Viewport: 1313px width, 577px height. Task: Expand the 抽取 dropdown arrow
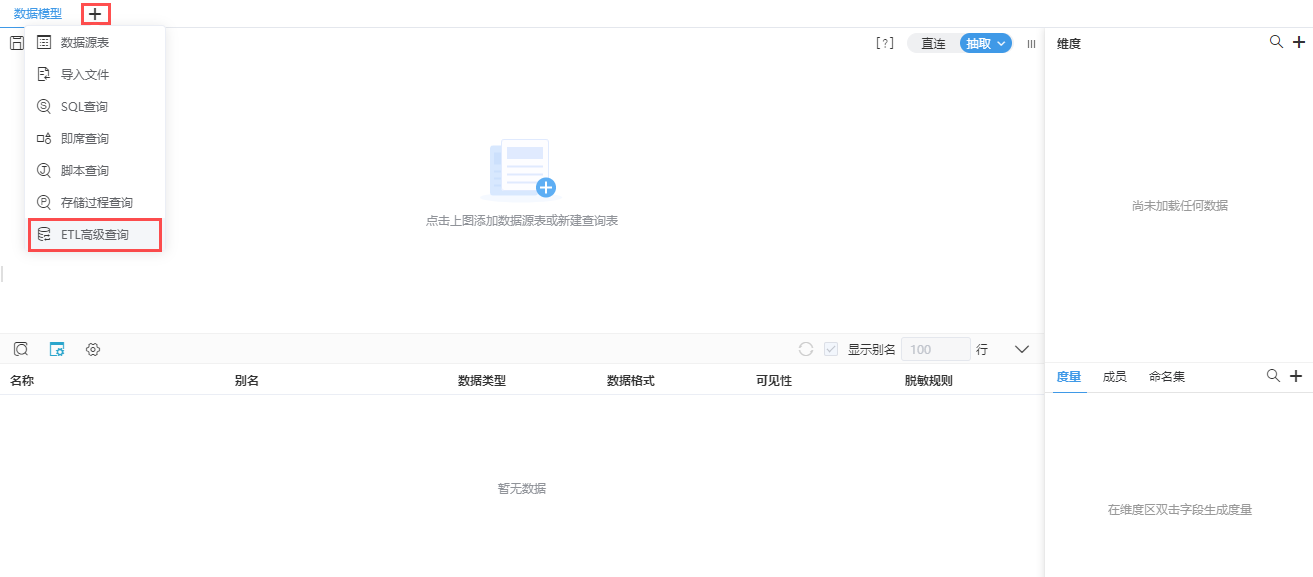click(x=1001, y=43)
